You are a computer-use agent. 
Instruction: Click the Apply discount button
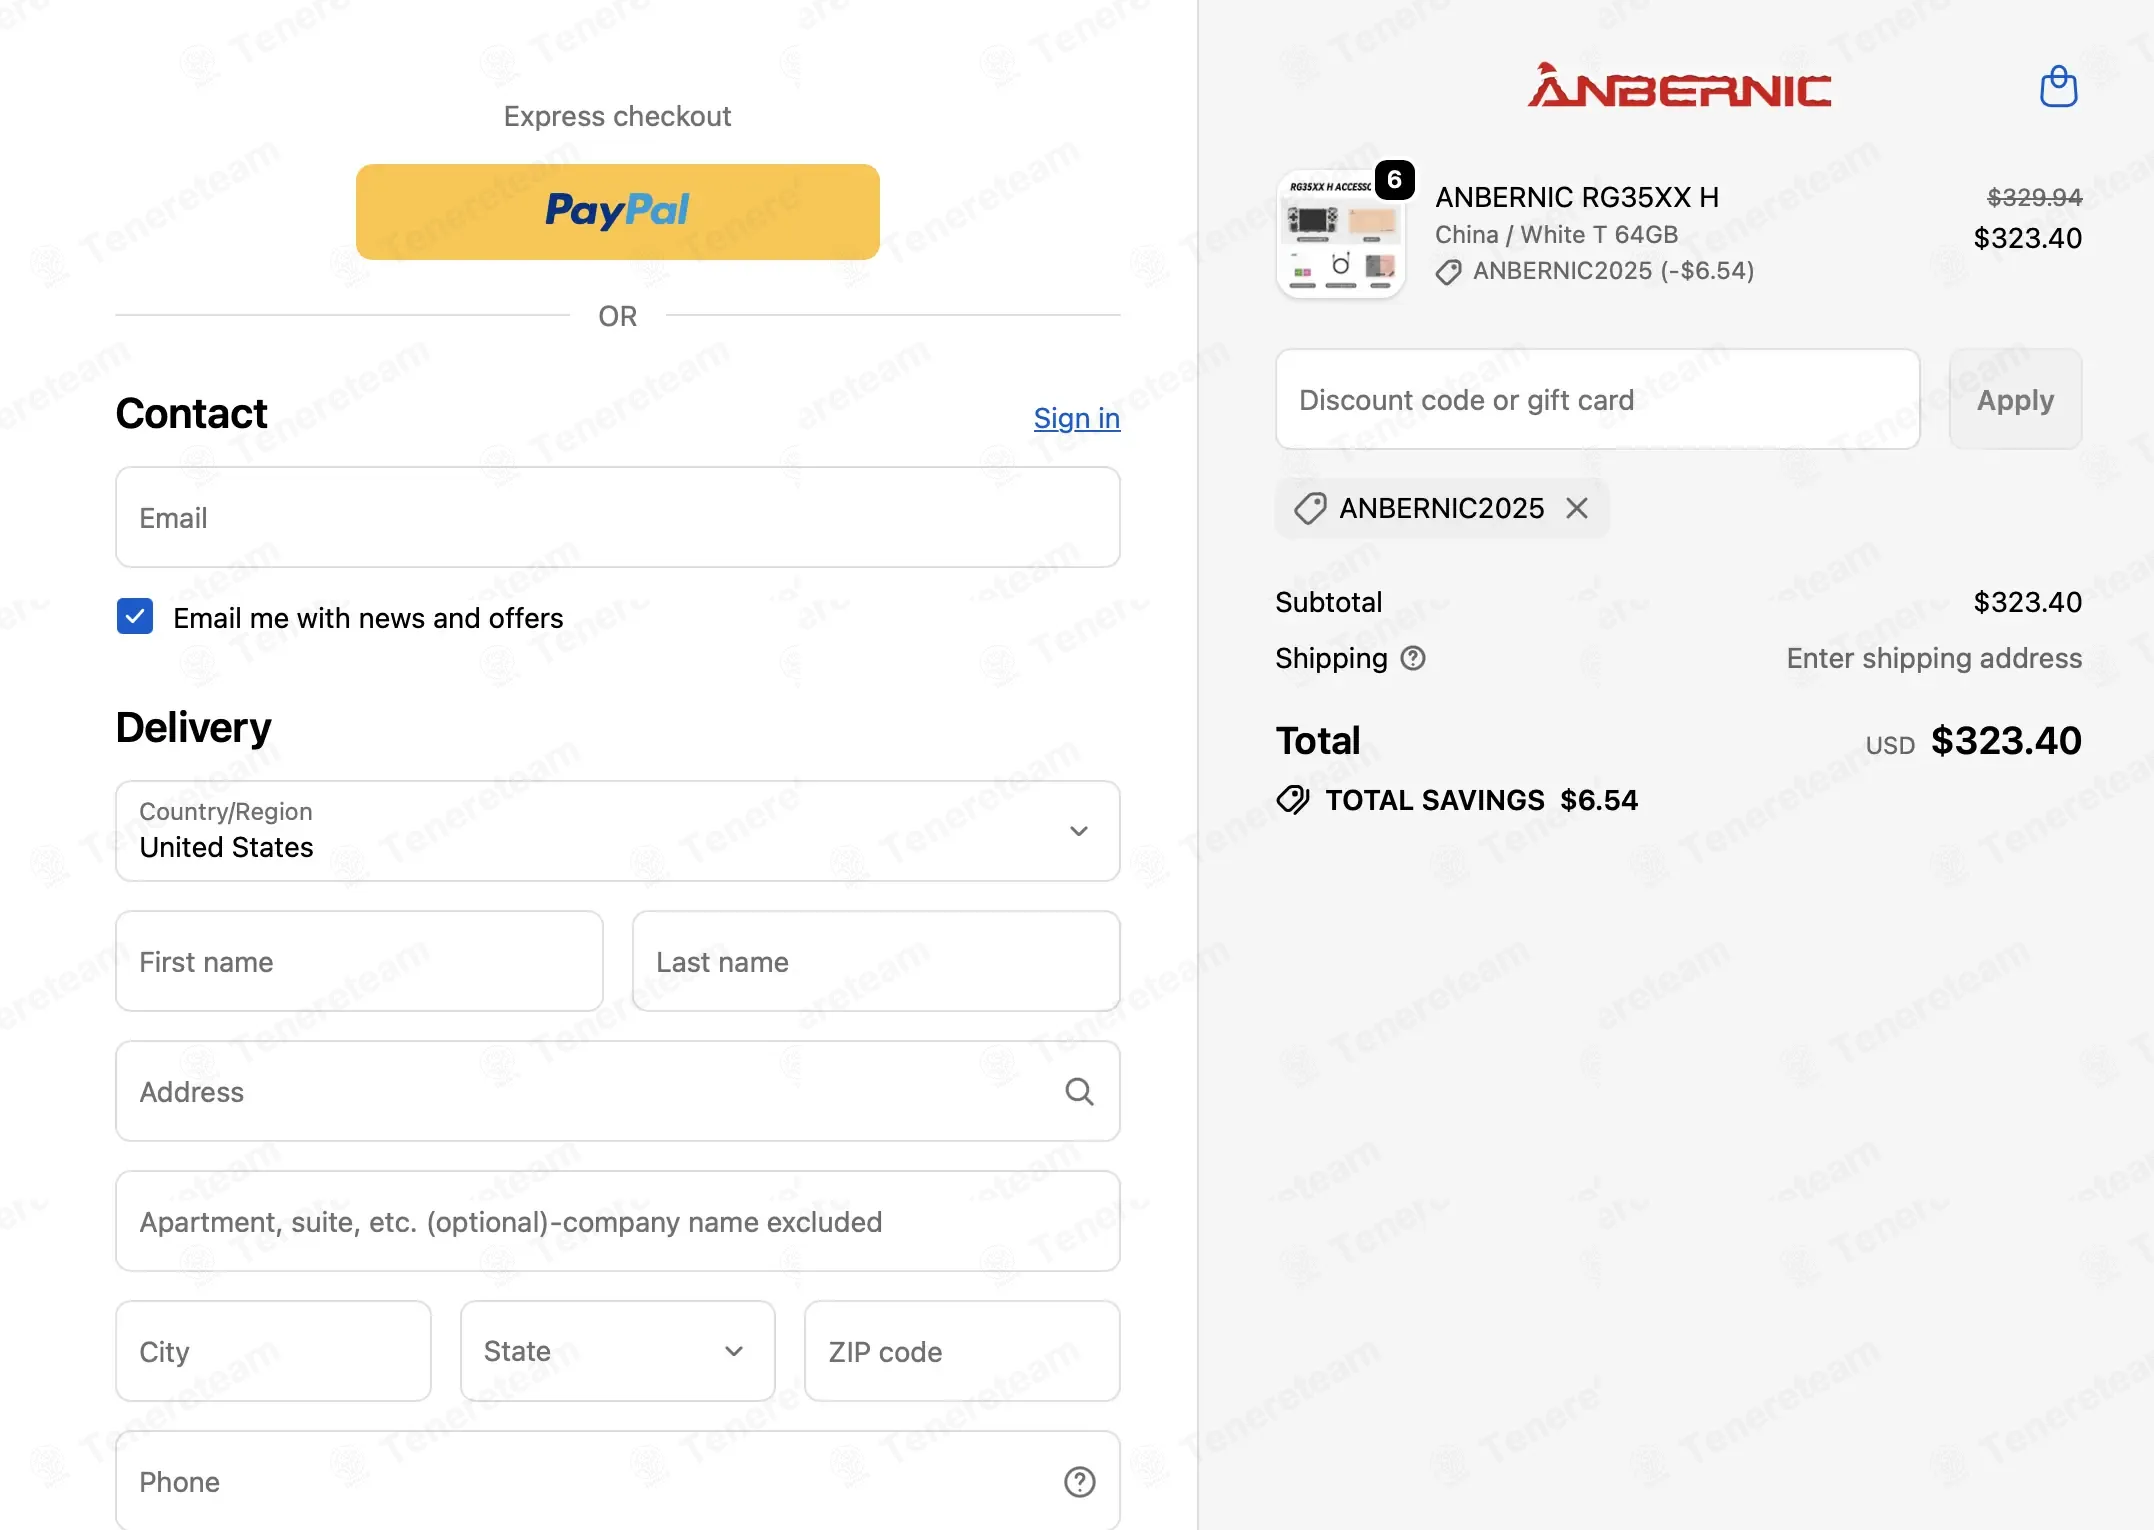[2015, 399]
